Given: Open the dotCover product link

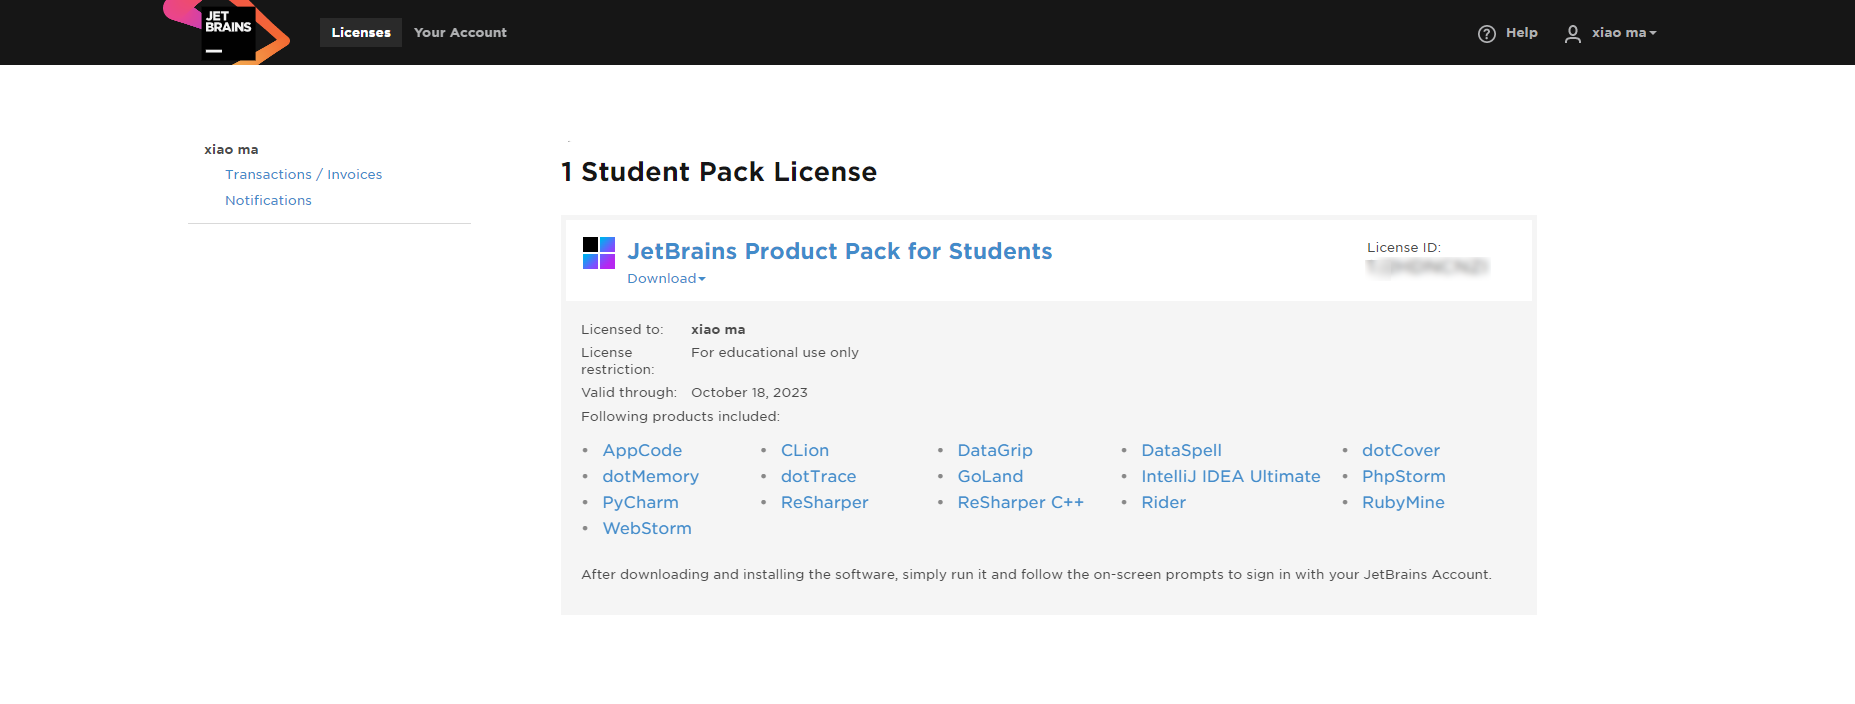Looking at the screenshot, I should tap(1401, 450).
